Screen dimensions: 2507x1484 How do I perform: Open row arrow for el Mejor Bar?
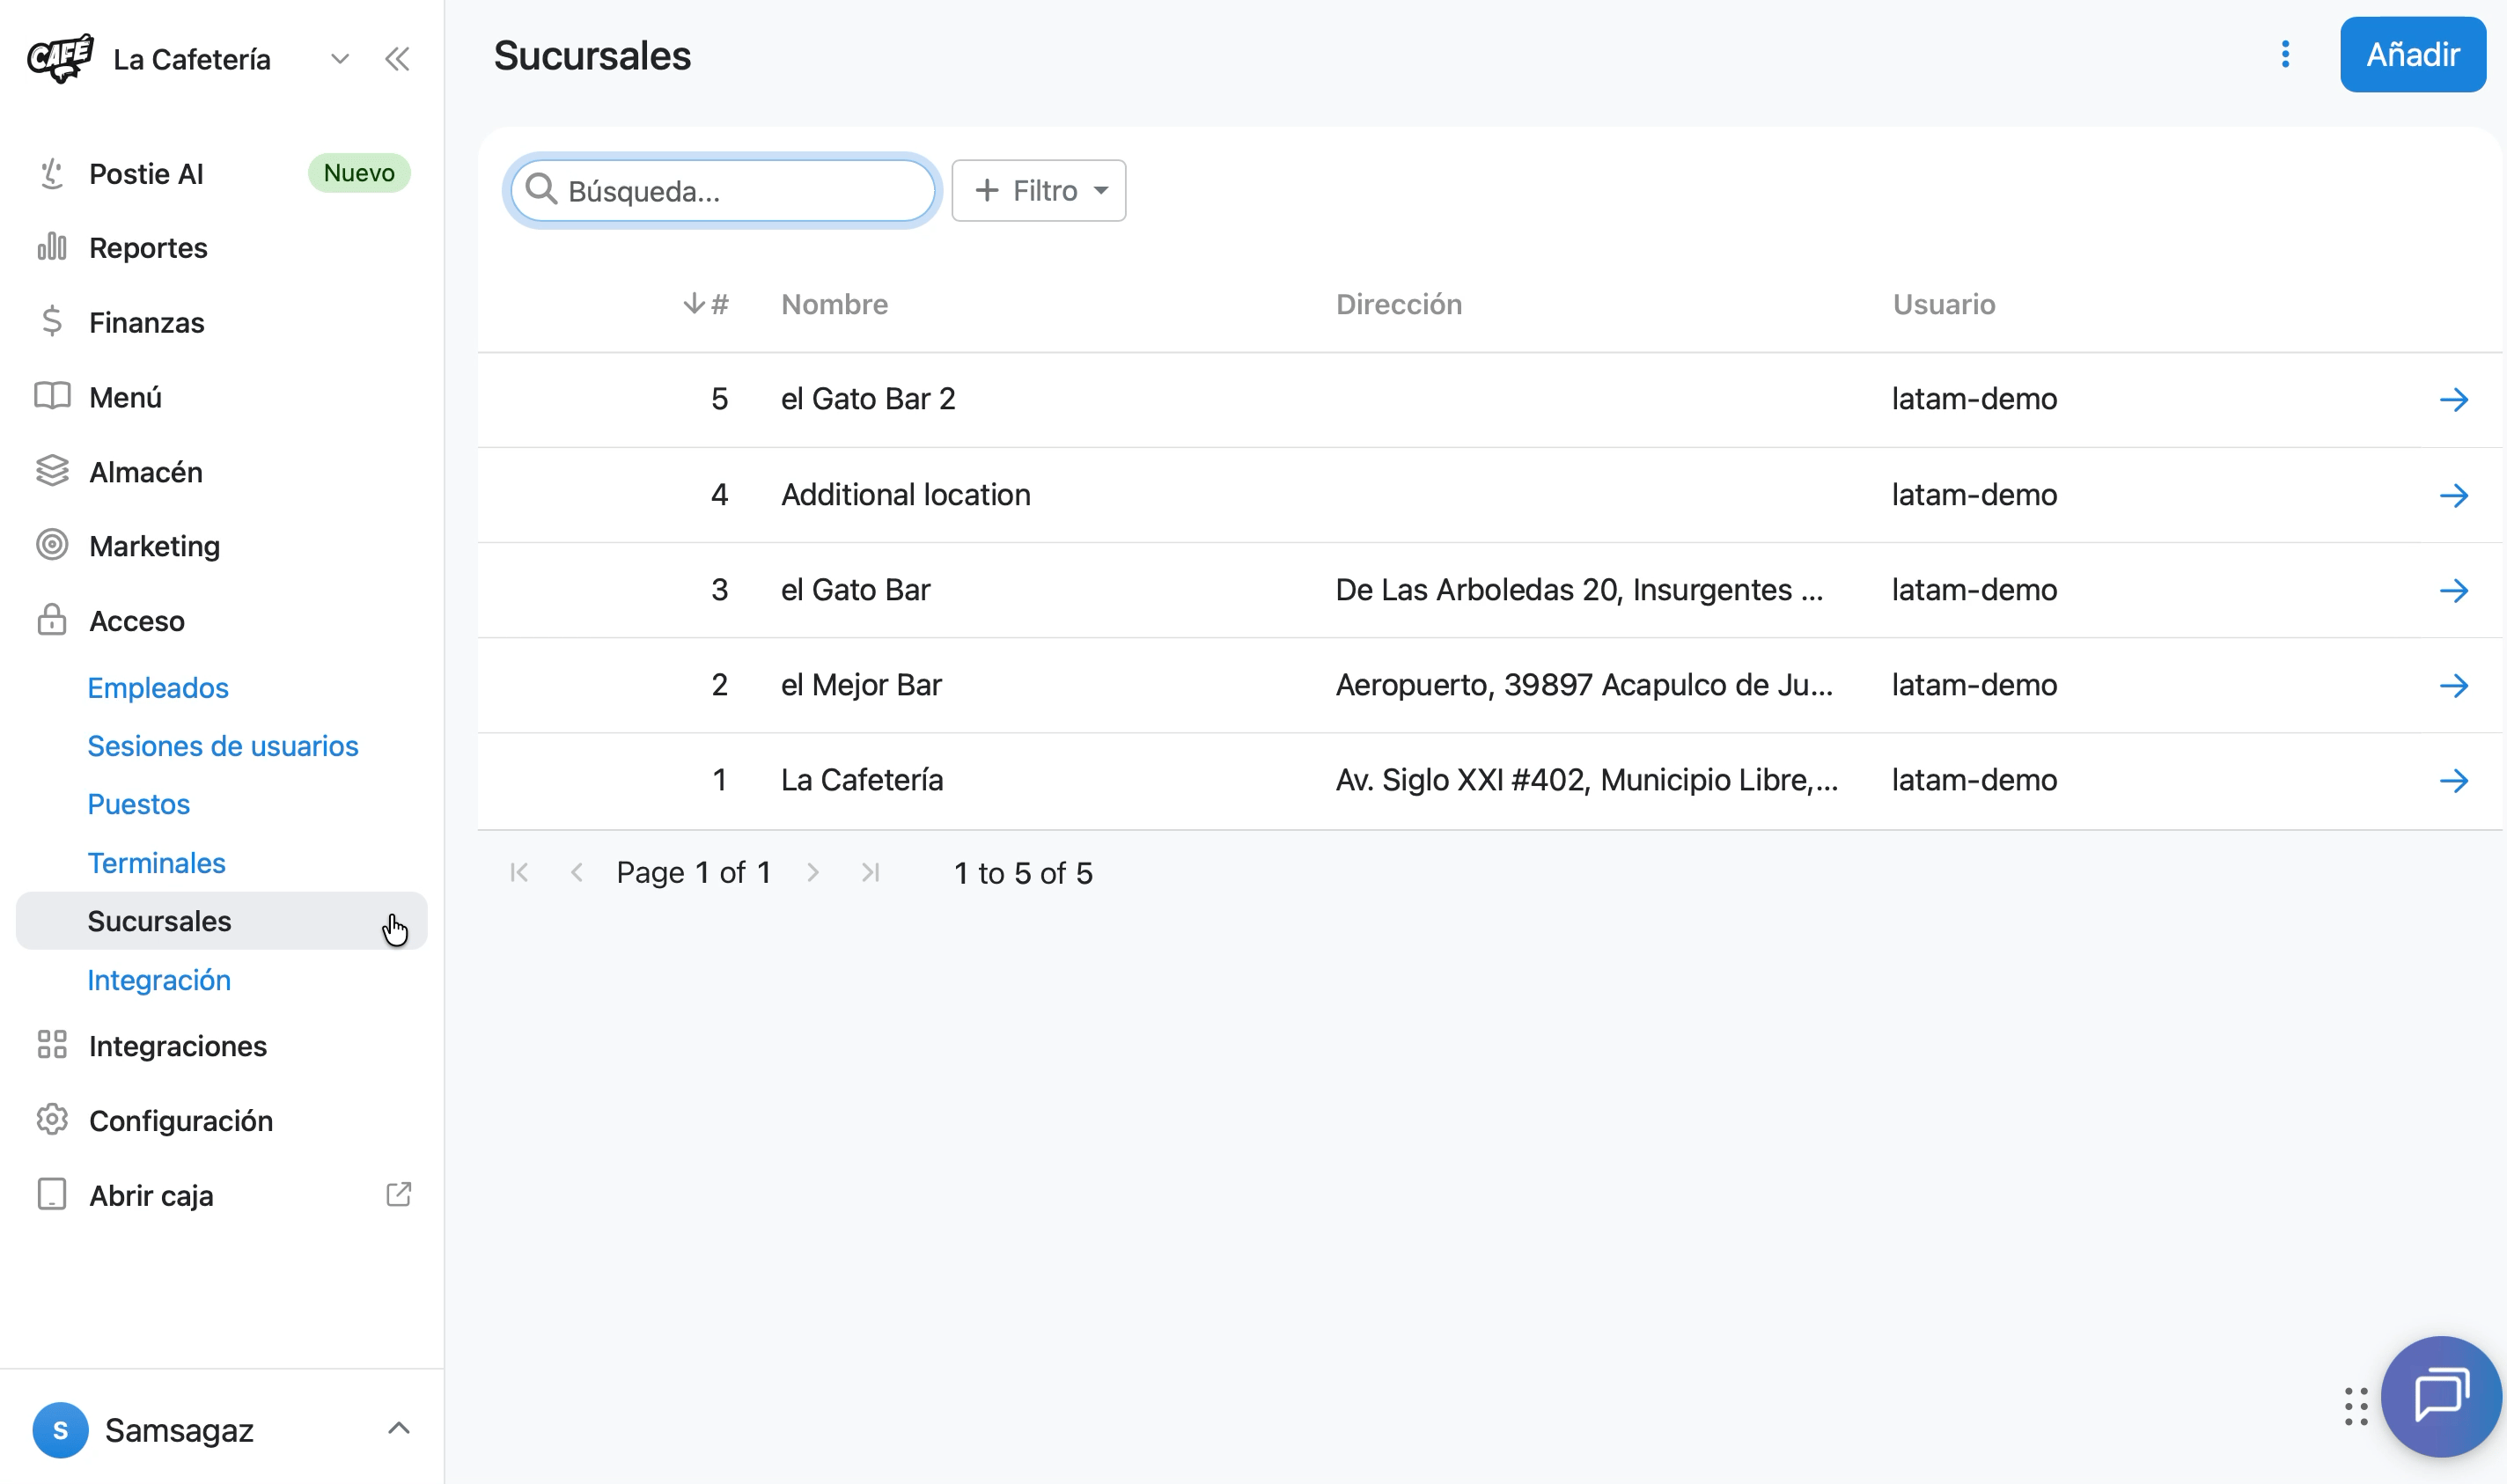coord(2454,685)
